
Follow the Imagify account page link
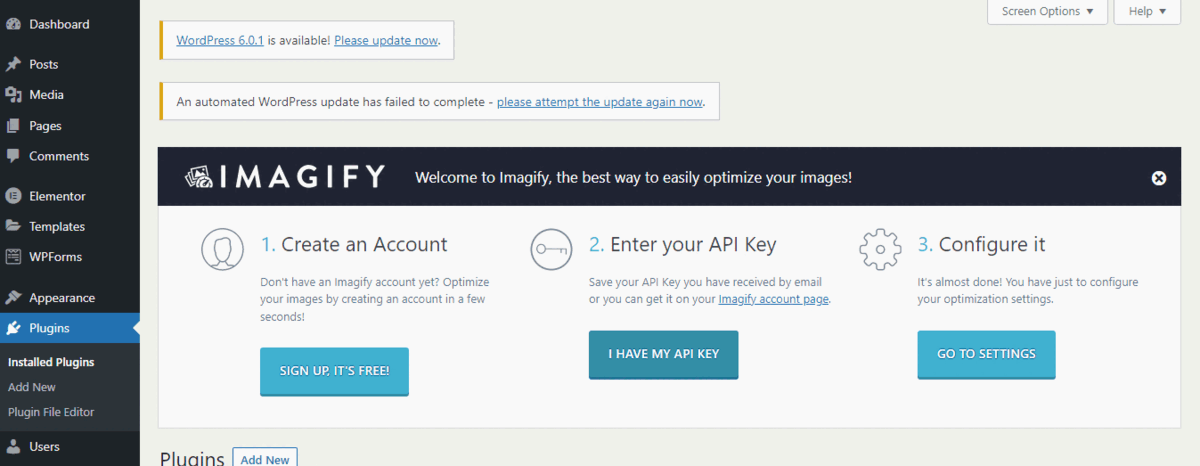pyautogui.click(x=774, y=299)
